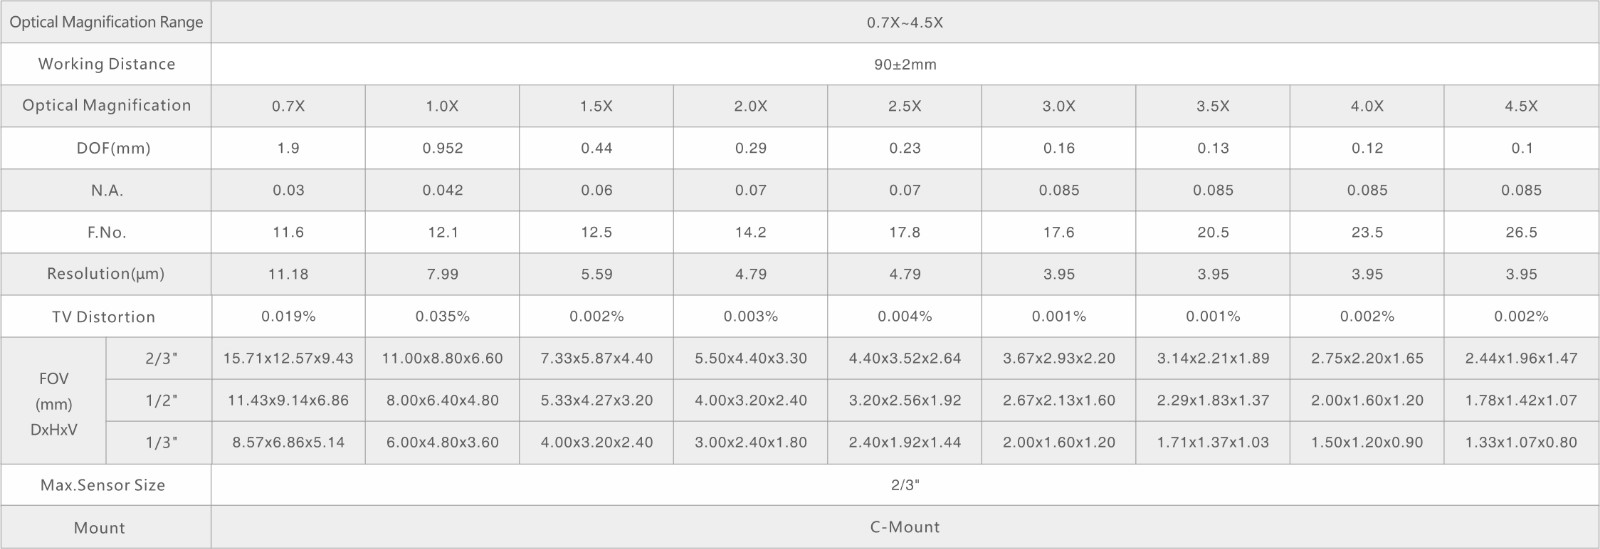This screenshot has width=1600, height=549.
Task: Select FOV value 3.00x2.40x1.80
Action: point(751,442)
